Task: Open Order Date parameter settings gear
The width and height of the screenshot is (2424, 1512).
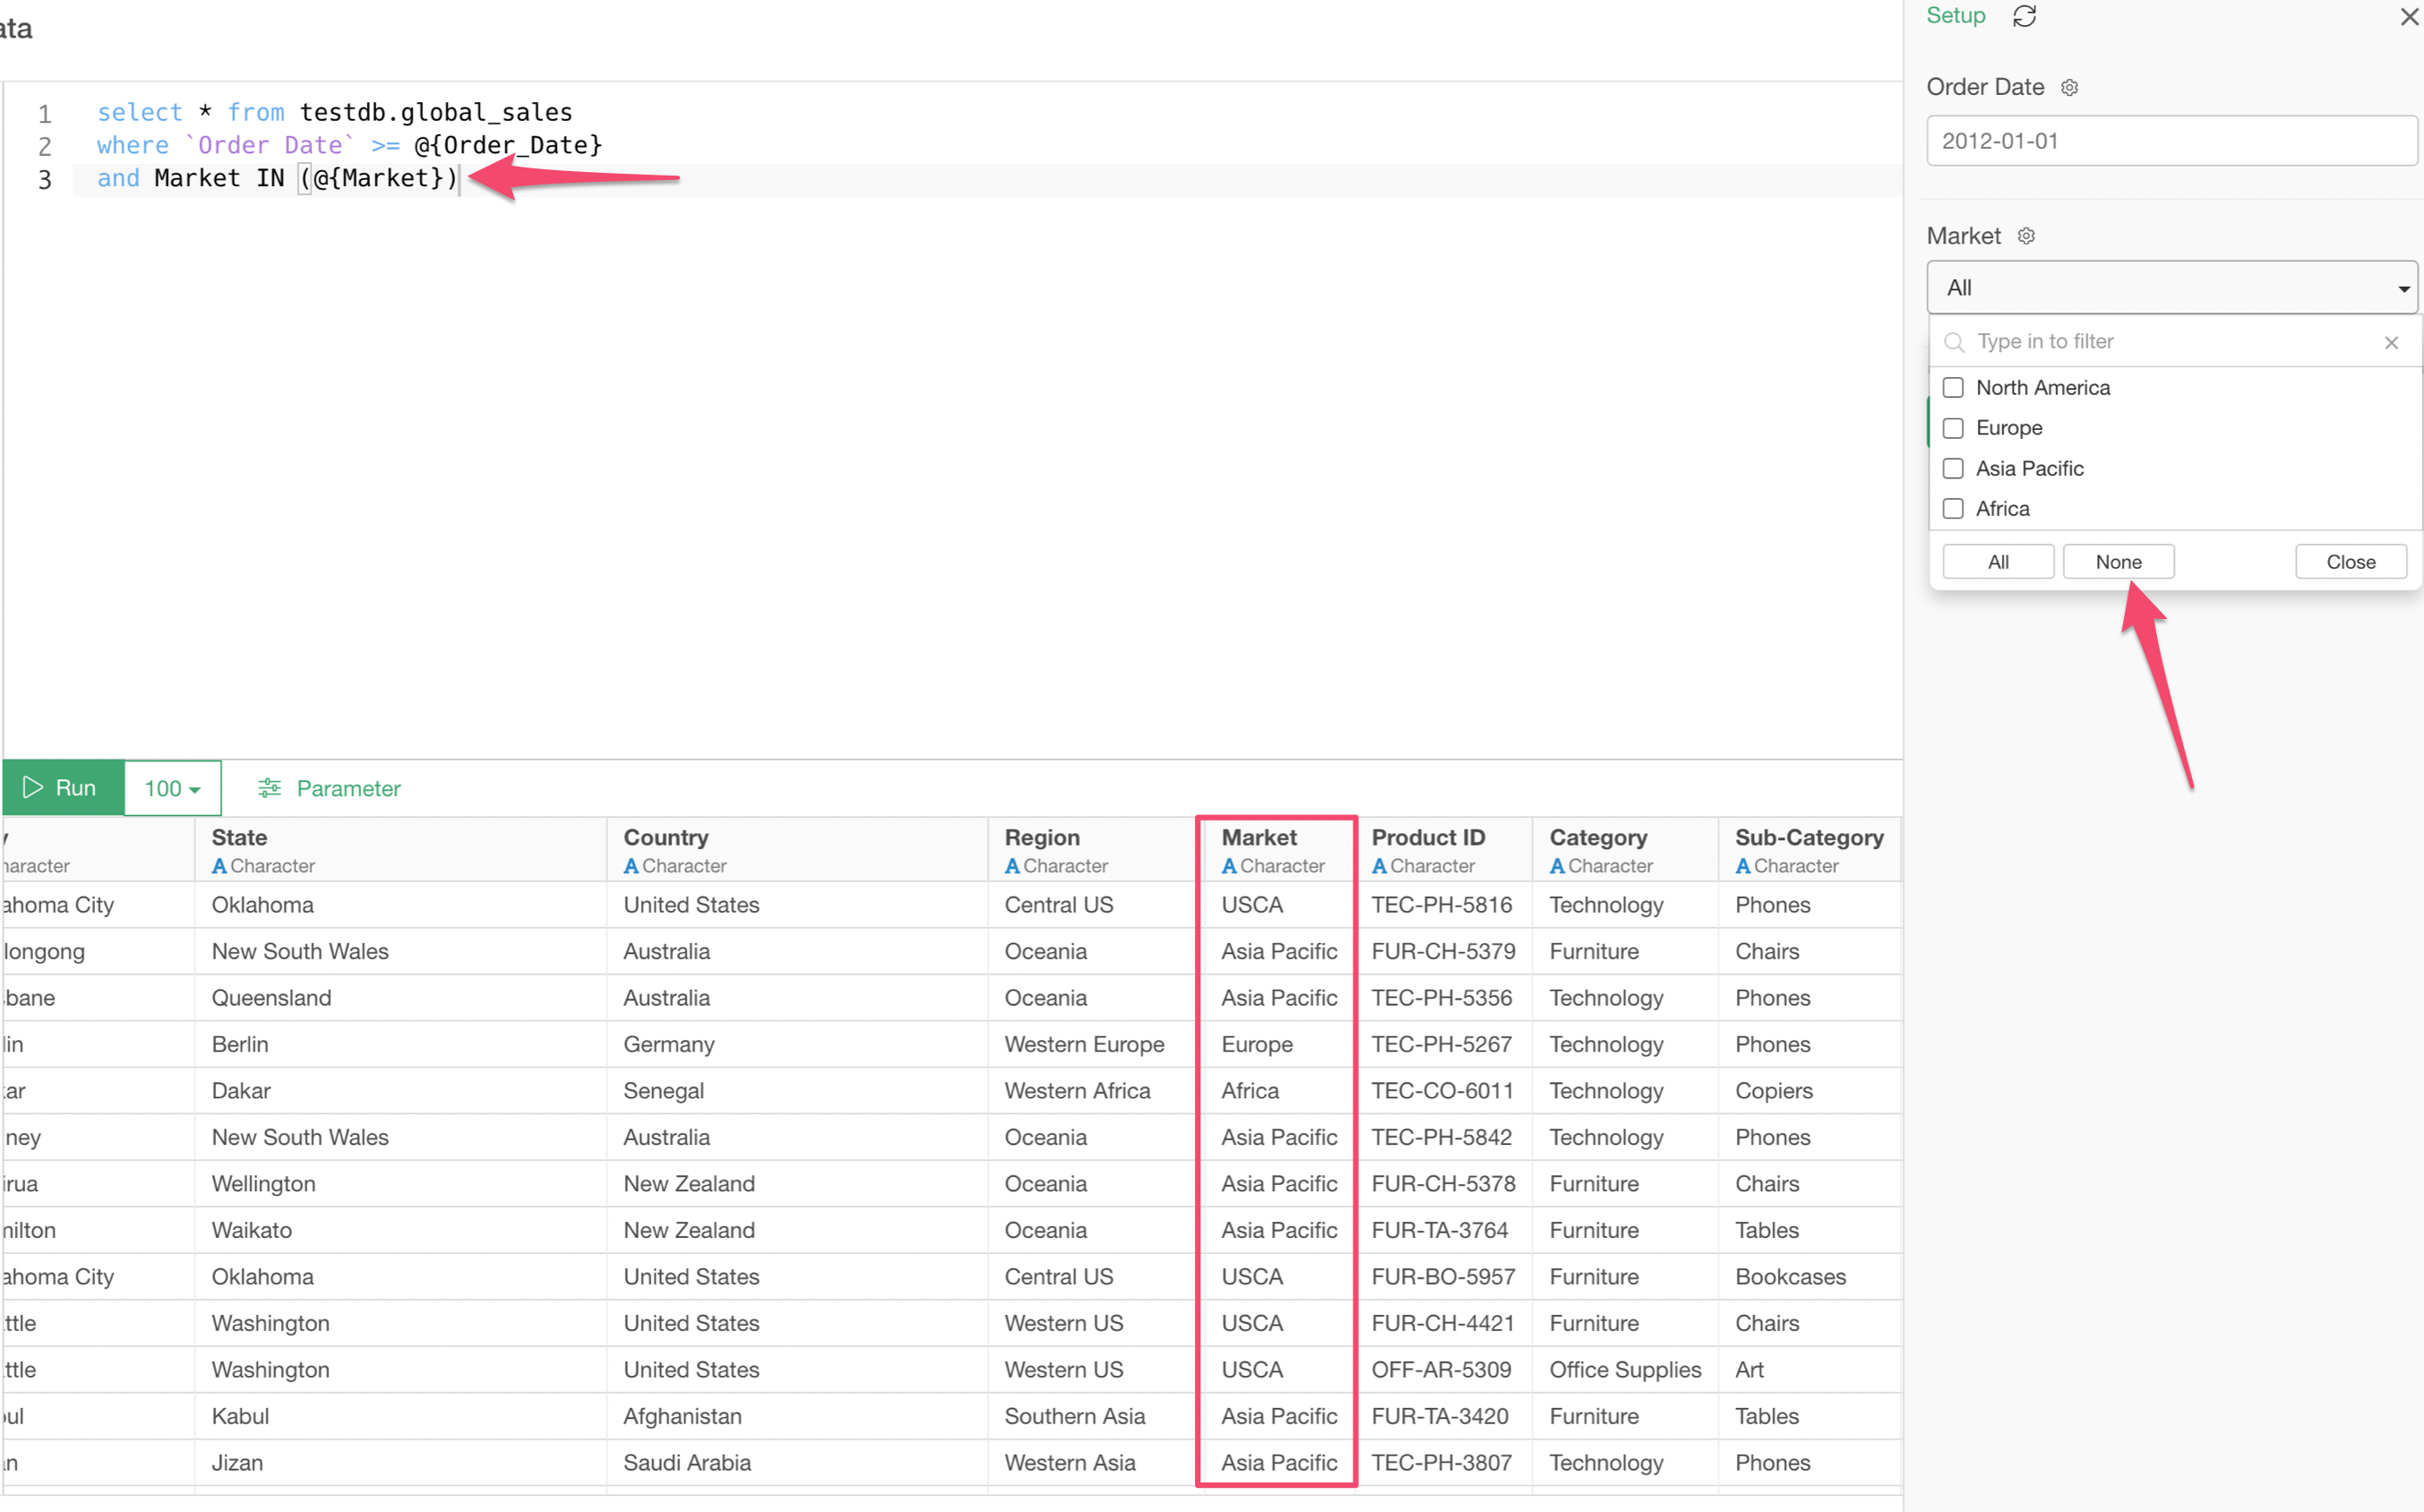Action: [2069, 87]
